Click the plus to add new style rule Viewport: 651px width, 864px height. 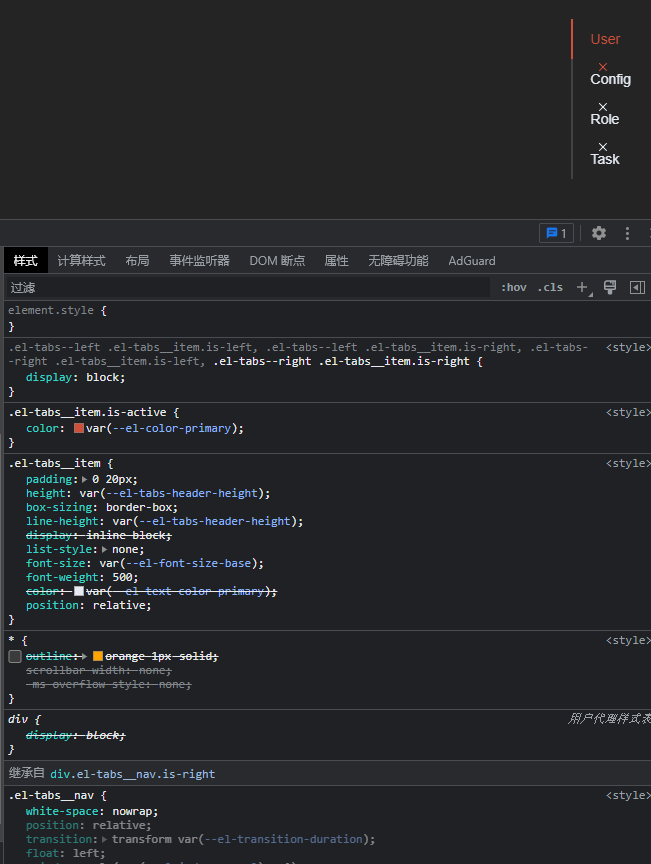582,287
